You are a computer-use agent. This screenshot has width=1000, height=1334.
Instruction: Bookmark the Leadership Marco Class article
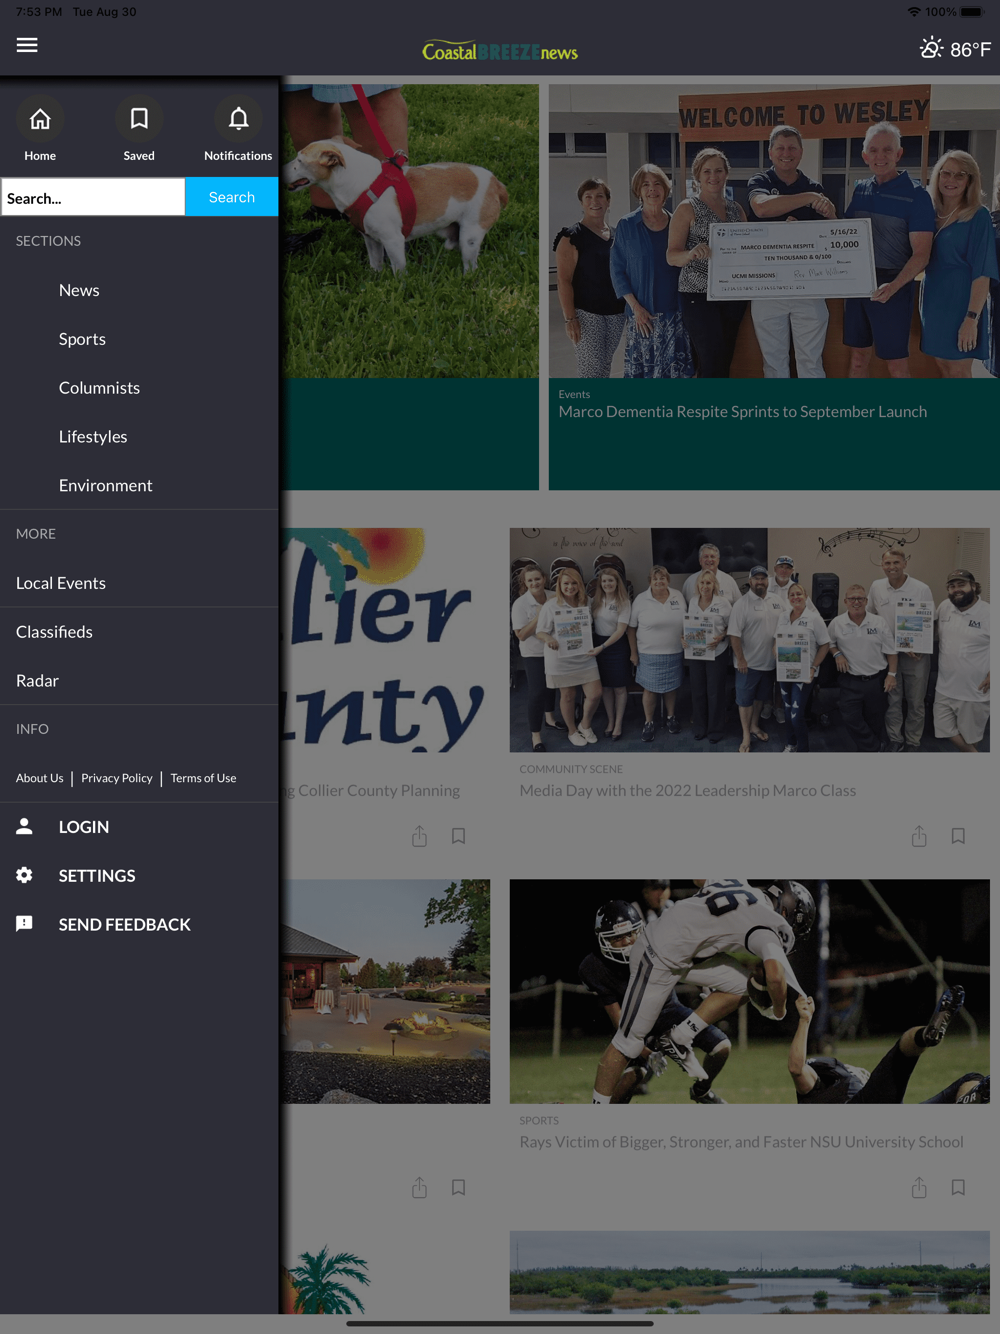pyautogui.click(x=958, y=836)
